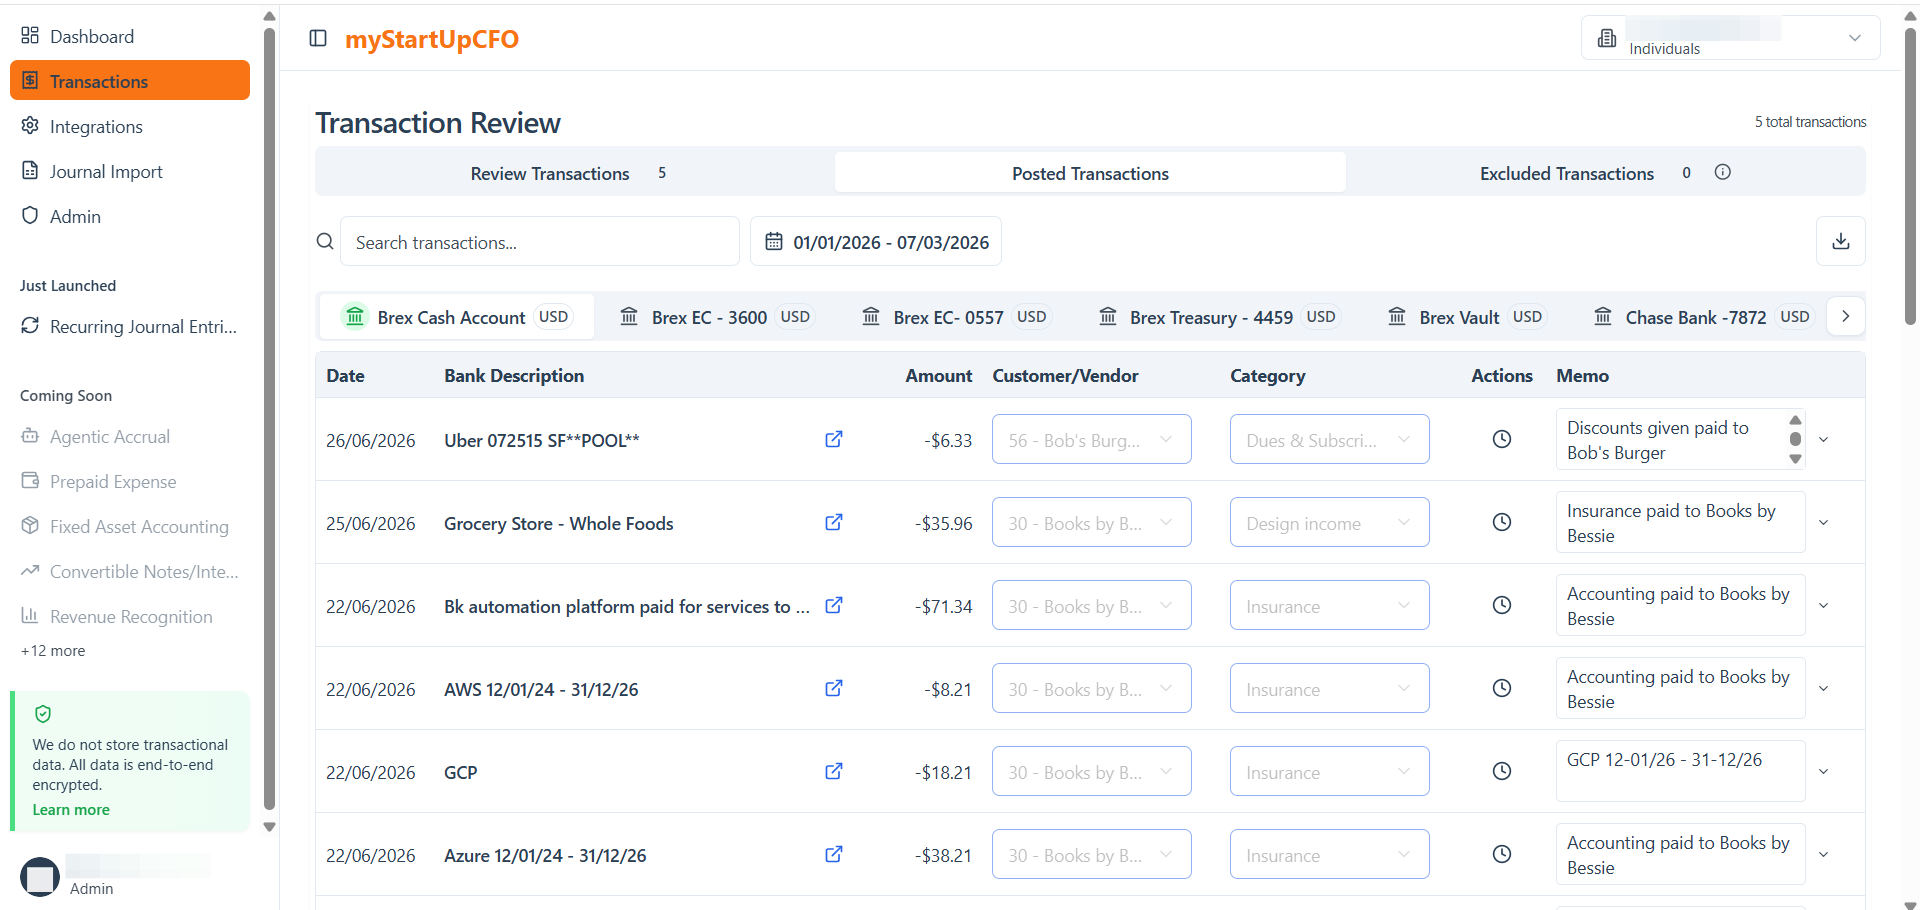
Task: Click the Integrations gear icon
Action: click(x=30, y=126)
